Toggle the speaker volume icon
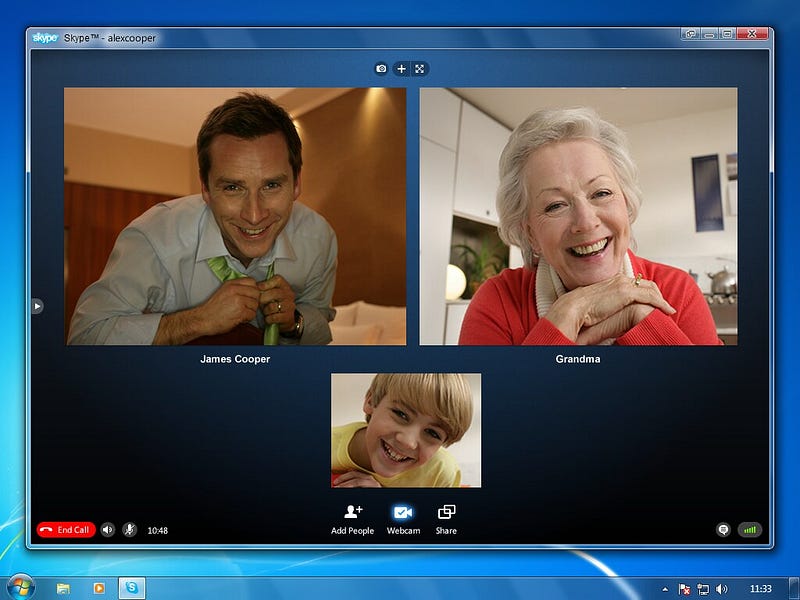800x600 pixels. tap(108, 530)
